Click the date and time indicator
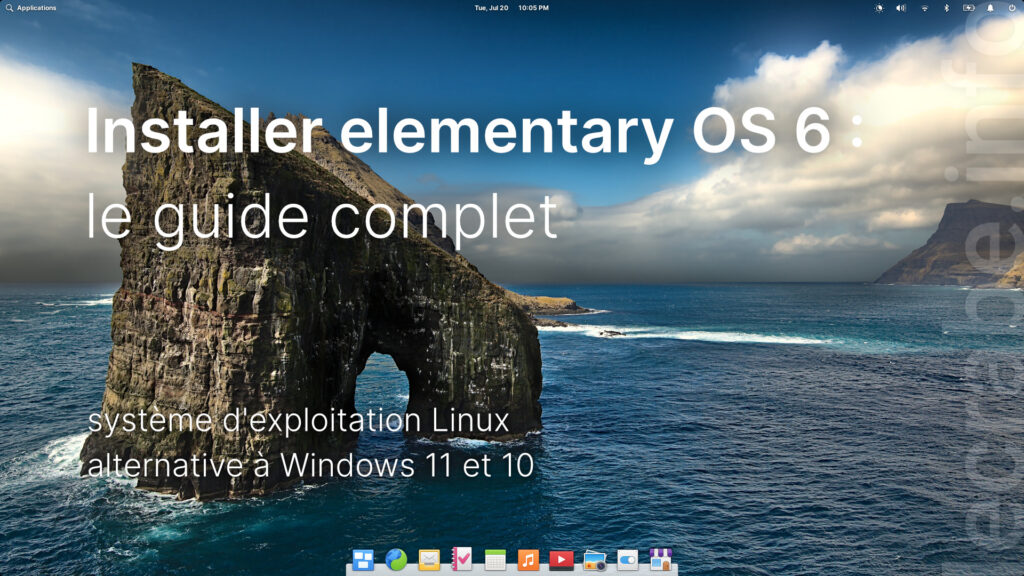 click(x=512, y=8)
